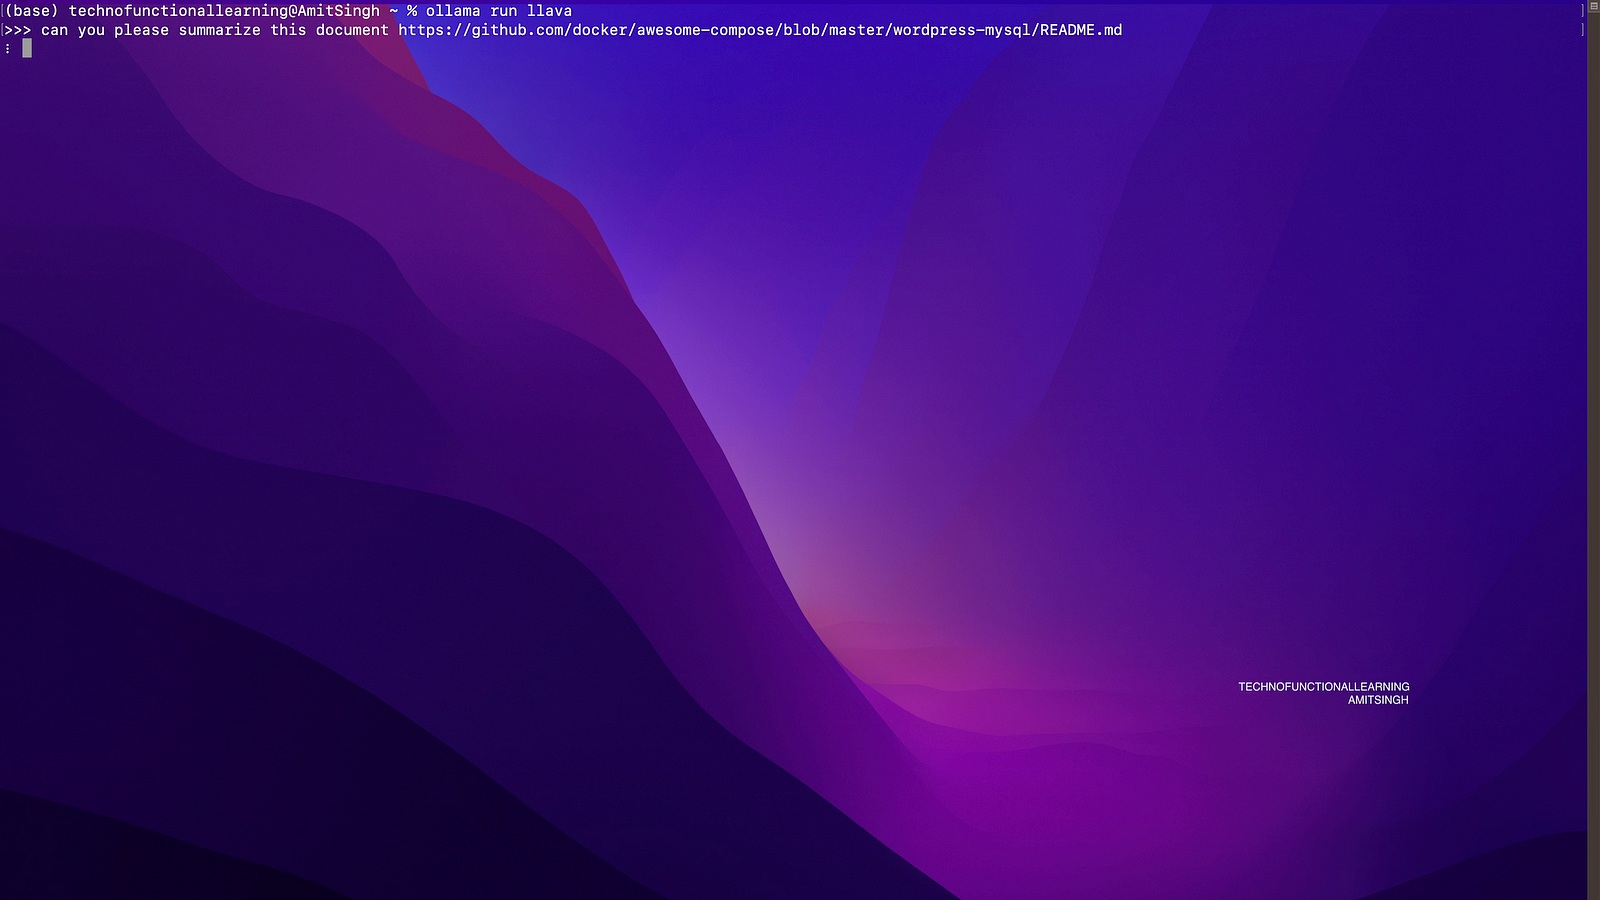The width and height of the screenshot is (1600, 900).
Task: Click the right-edge mark bracket on the second line
Action: [x=1582, y=30]
